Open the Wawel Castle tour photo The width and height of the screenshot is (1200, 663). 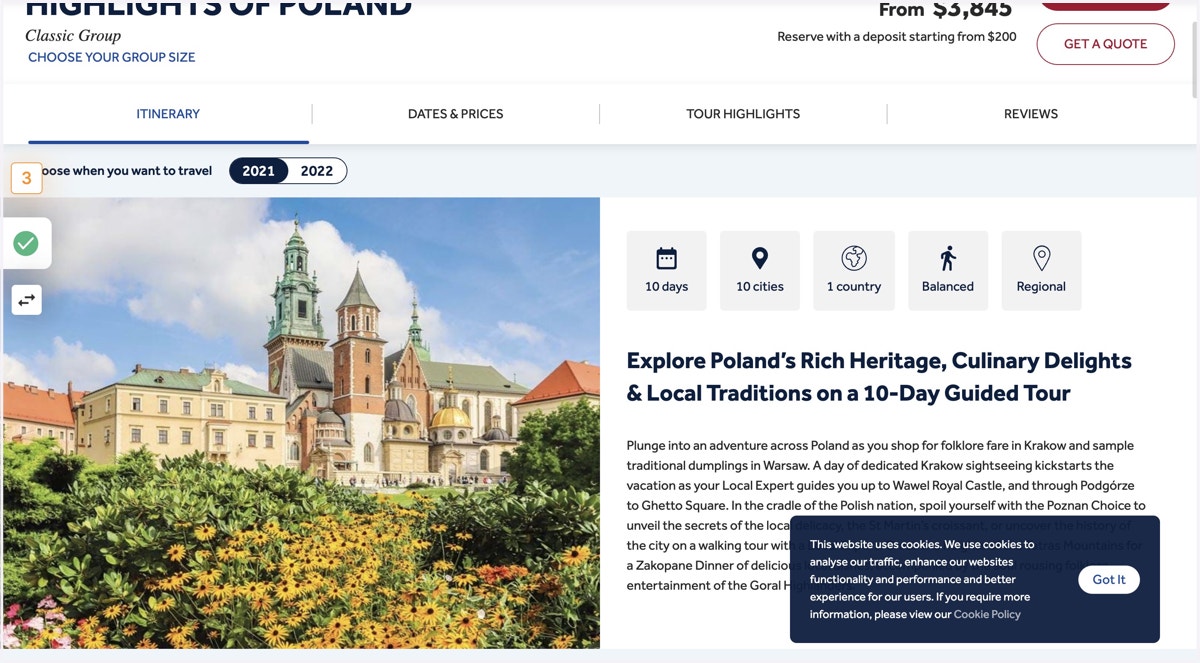coord(301,422)
